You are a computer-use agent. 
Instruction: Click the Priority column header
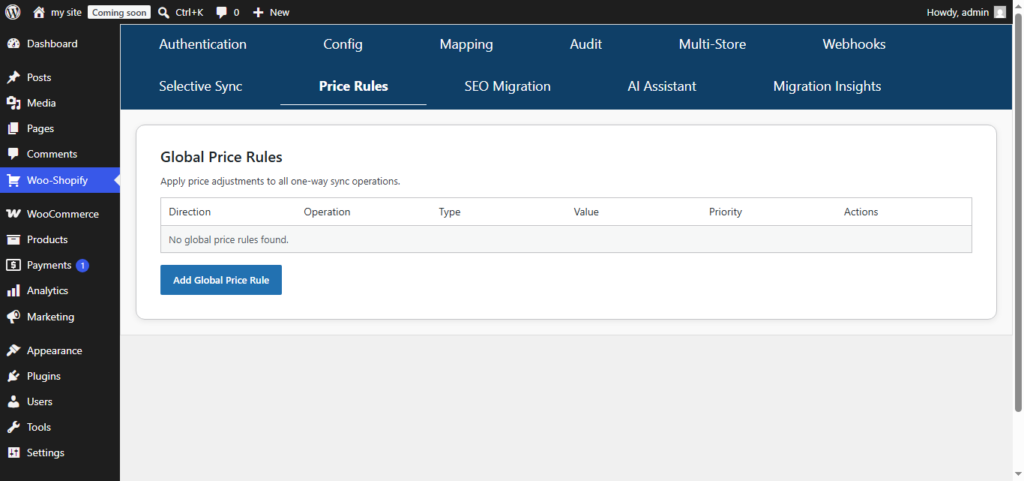click(726, 212)
